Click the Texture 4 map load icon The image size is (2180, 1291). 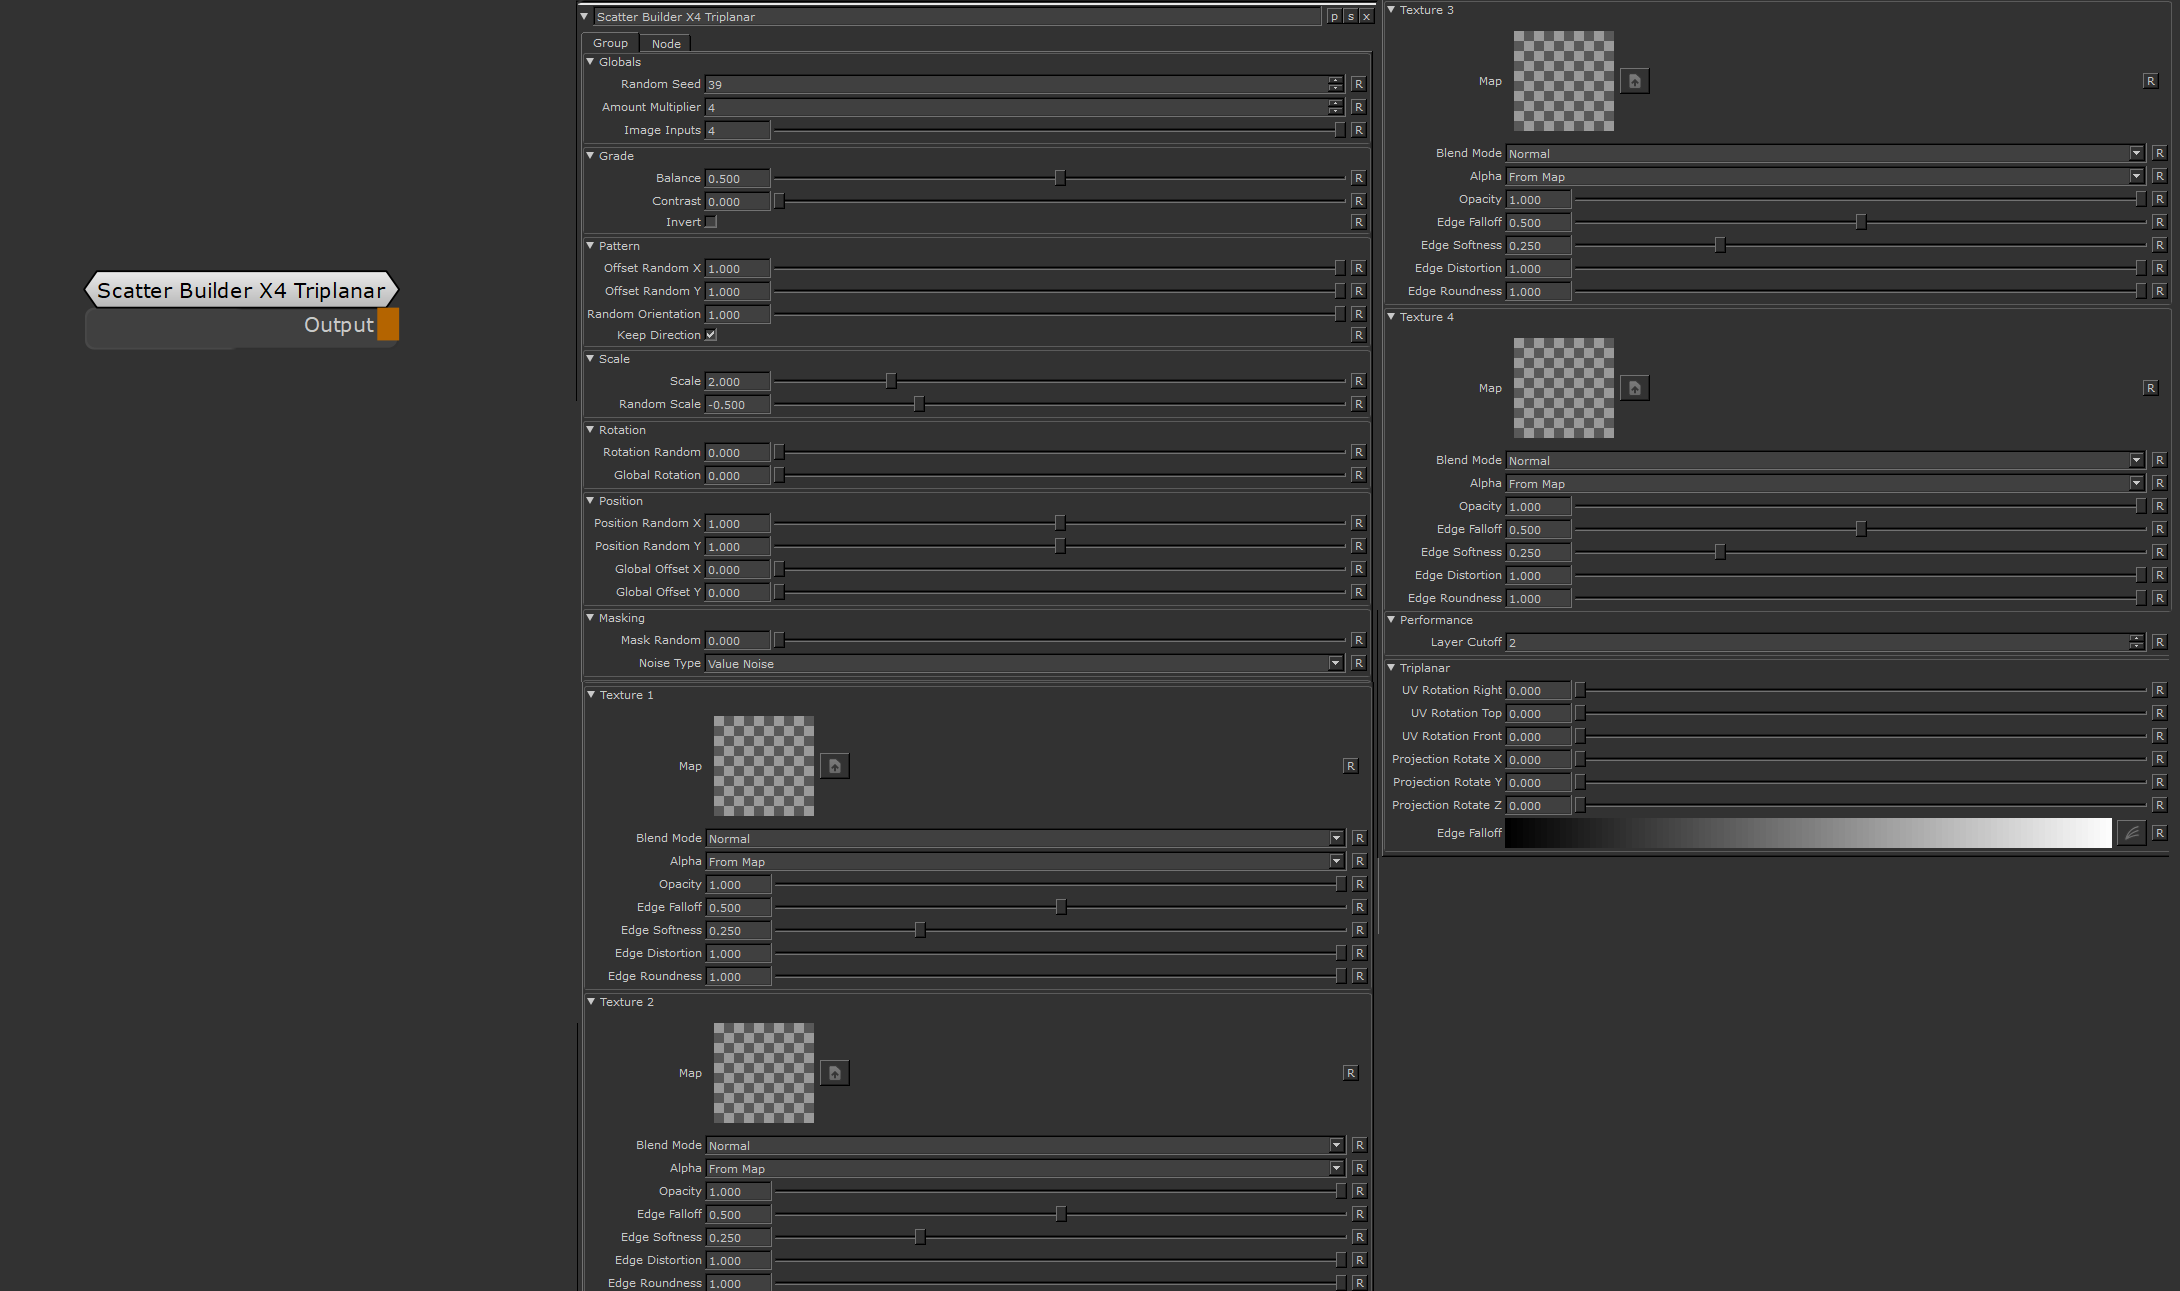pos(1635,388)
